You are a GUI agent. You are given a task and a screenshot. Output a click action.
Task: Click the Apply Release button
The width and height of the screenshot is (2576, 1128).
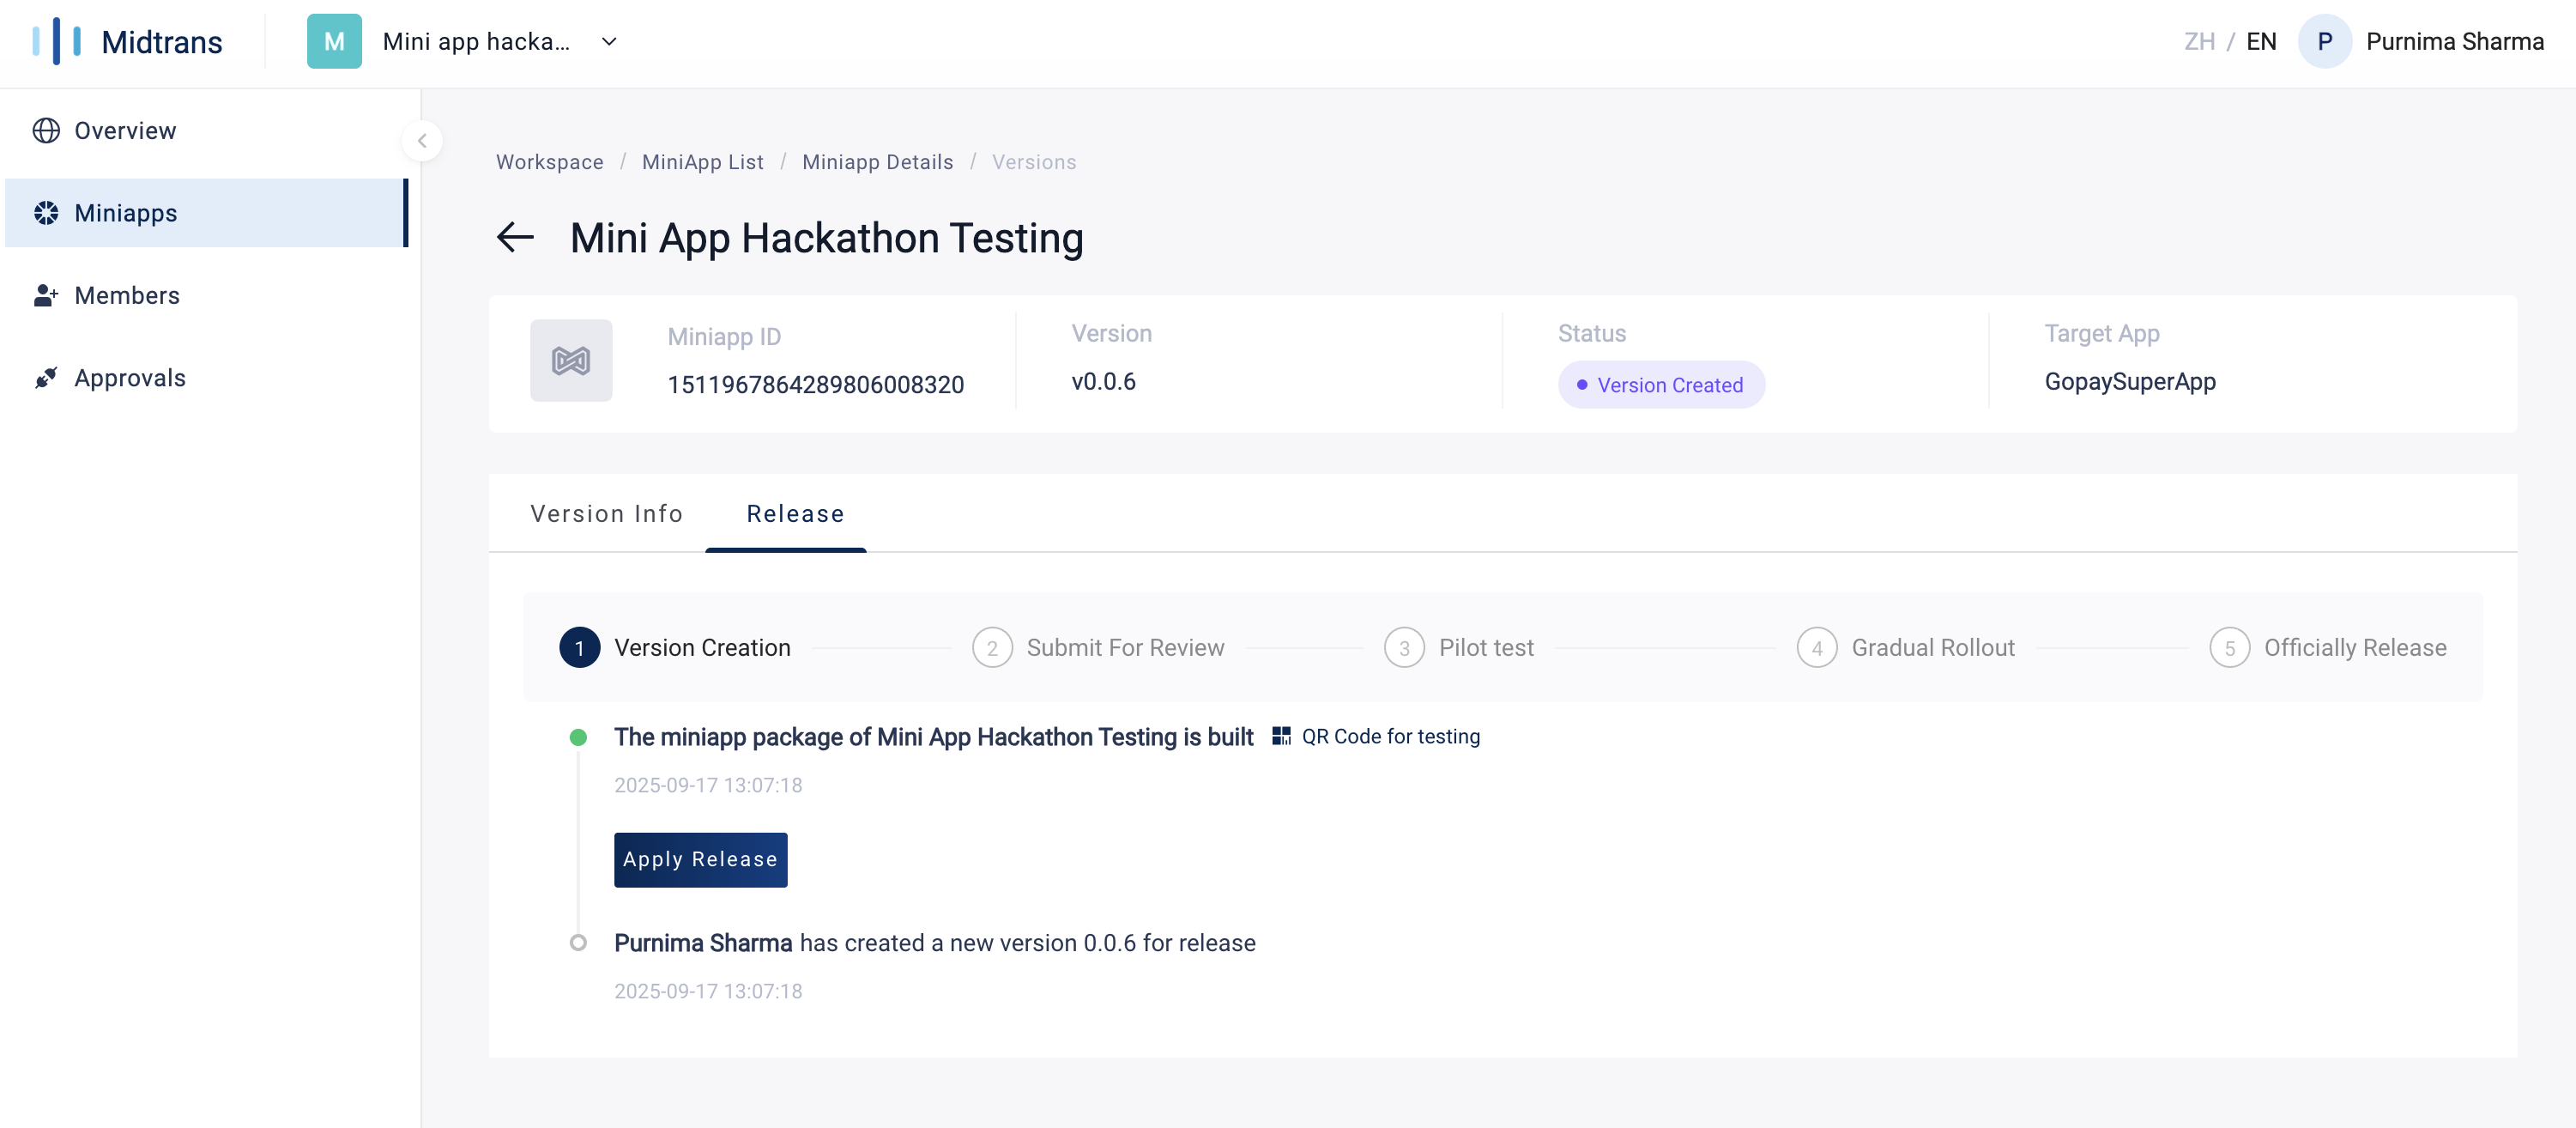(x=700, y=860)
